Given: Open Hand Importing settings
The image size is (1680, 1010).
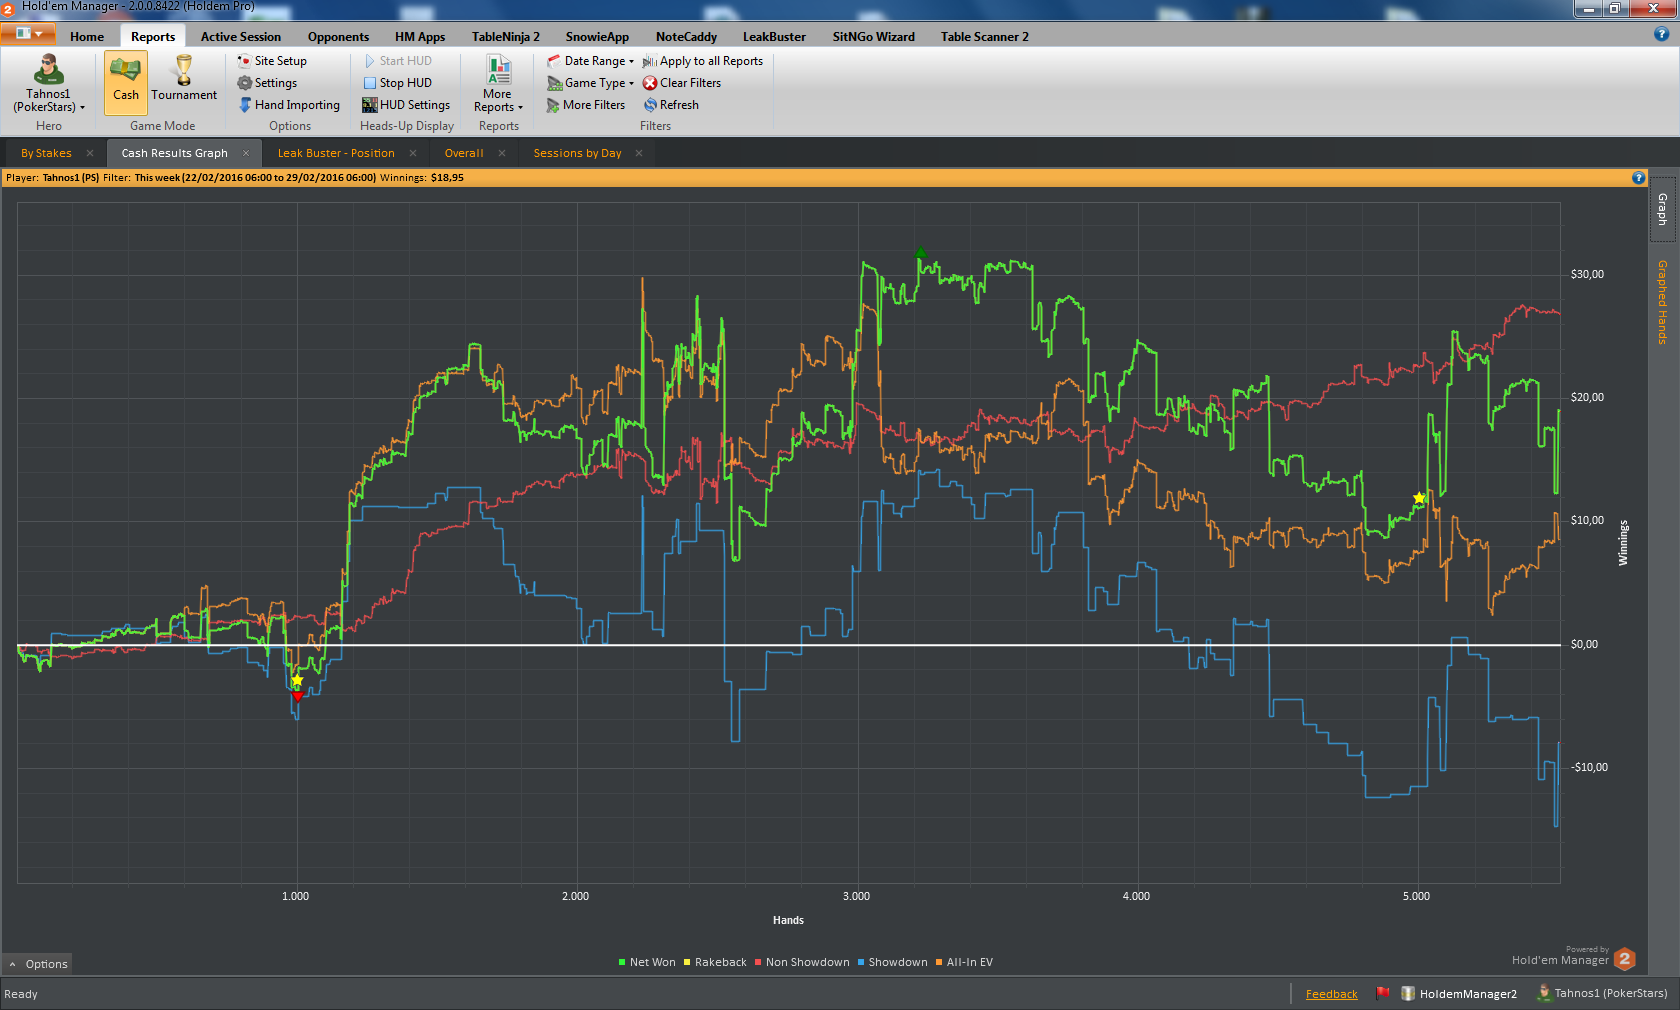Looking at the screenshot, I should click(x=289, y=105).
